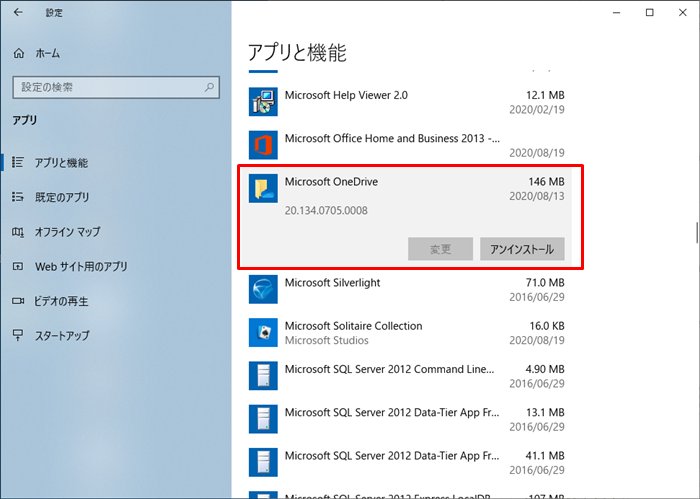The width and height of the screenshot is (700, 499).
Task: Click the 41.1 MB Data-Tier App icon
Action: pyautogui.click(x=263, y=462)
